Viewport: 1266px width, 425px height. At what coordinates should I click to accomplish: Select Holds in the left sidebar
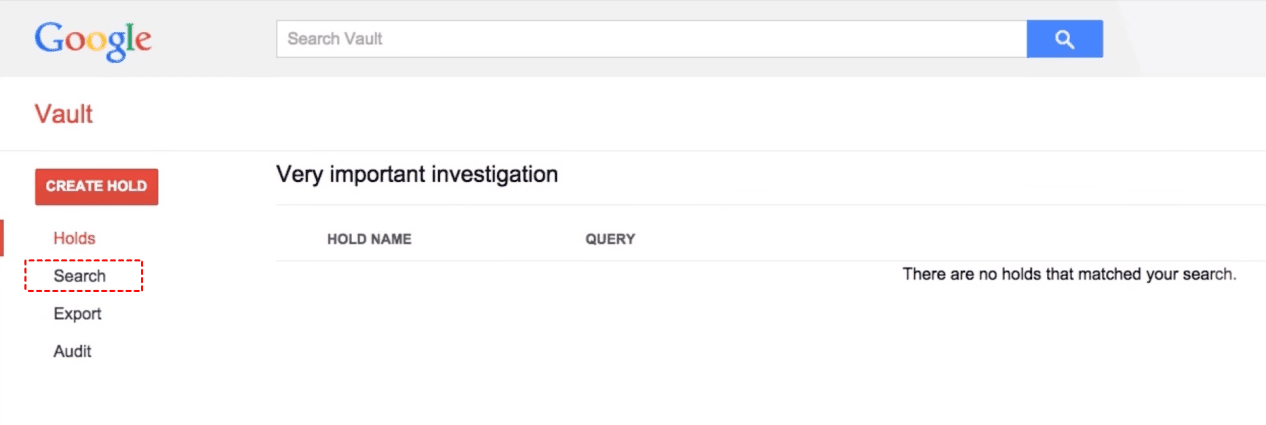(75, 238)
